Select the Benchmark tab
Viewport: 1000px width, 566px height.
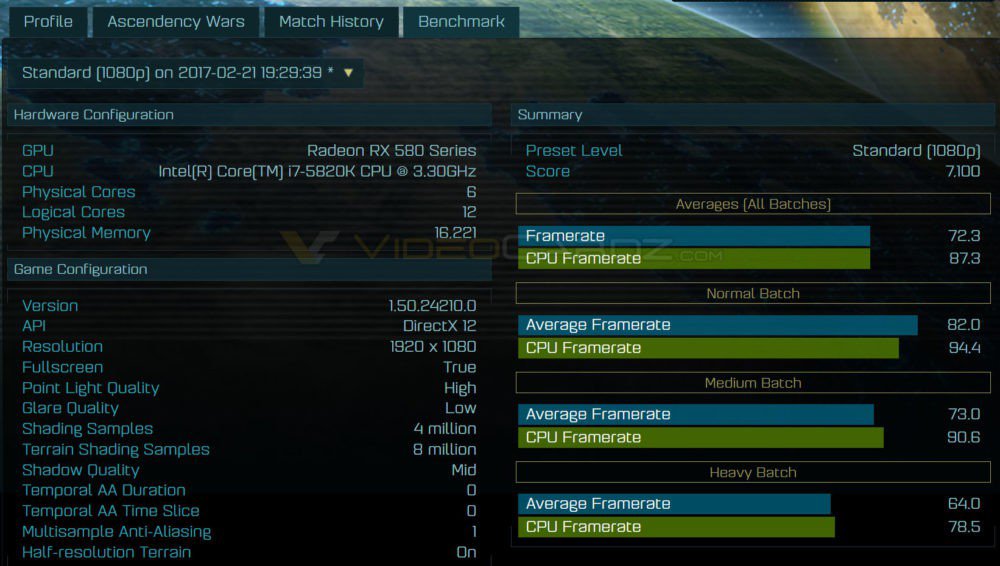coord(461,21)
